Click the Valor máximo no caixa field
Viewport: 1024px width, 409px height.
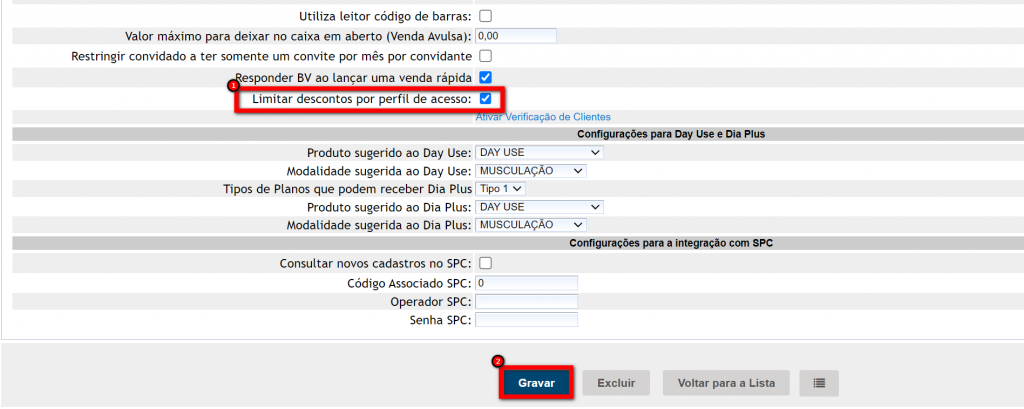(x=515, y=35)
